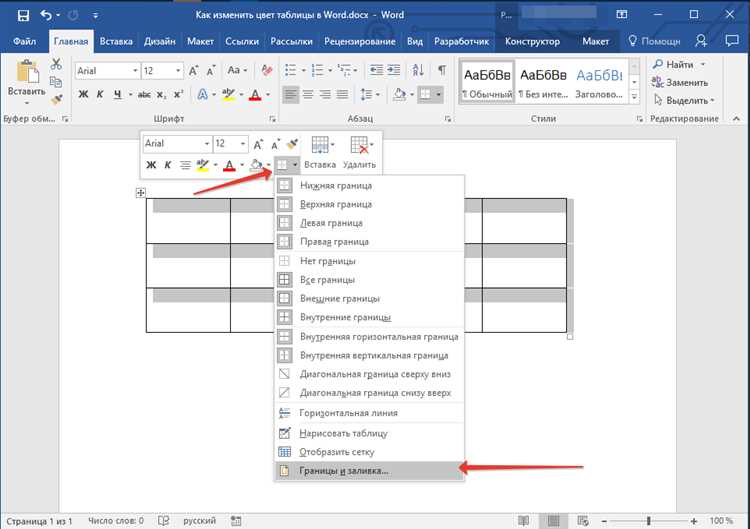This screenshot has height=529, width=750.
Task: Click Отобразить сетку in the borders menu
Action: pyautogui.click(x=370, y=452)
